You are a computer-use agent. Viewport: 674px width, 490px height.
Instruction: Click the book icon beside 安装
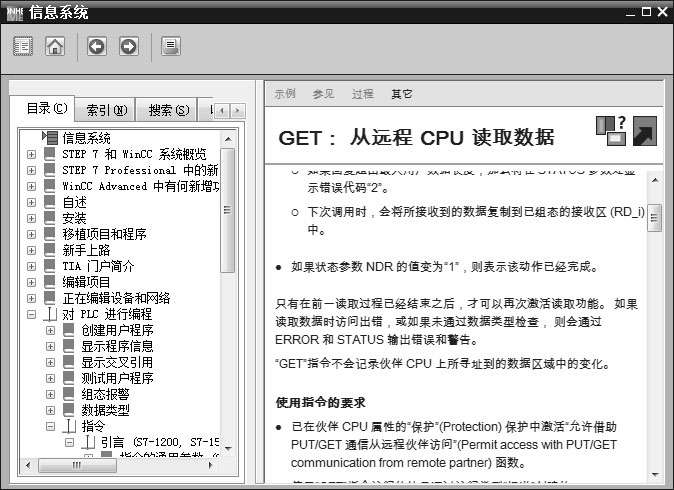click(50, 218)
